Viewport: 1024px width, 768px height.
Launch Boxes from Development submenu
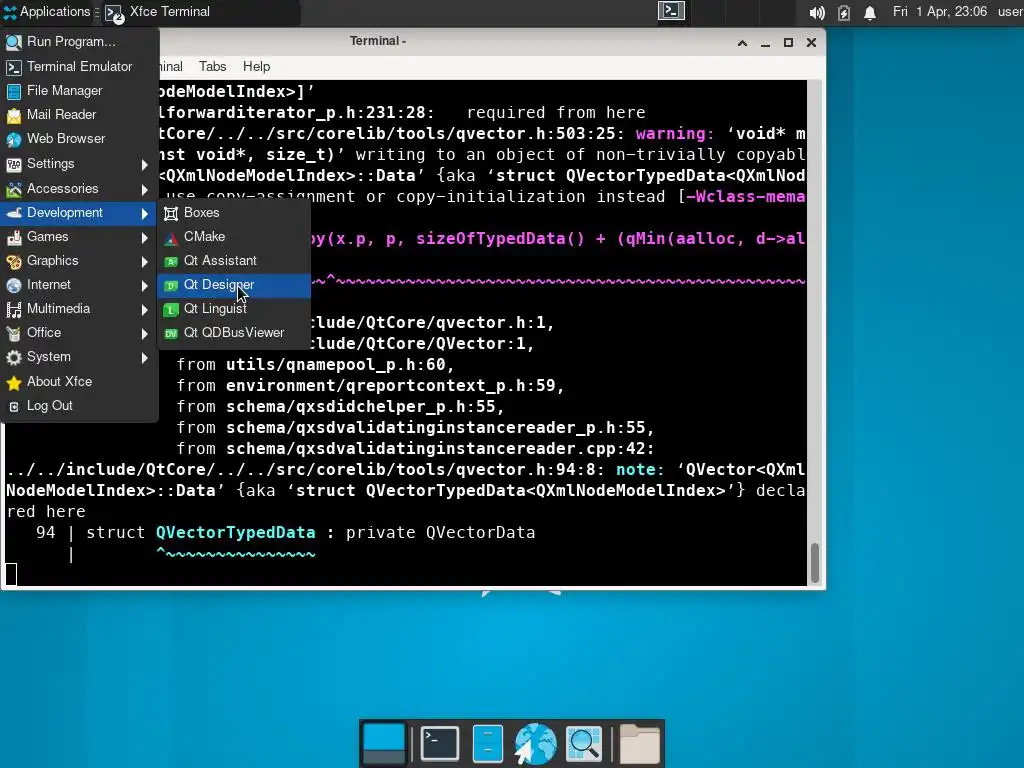234,213
